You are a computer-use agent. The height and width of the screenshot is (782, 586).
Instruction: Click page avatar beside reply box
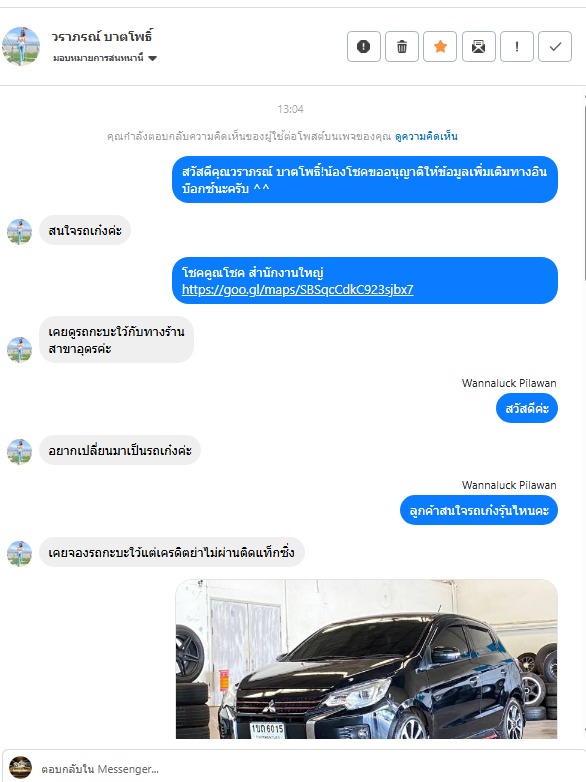coord(20,768)
